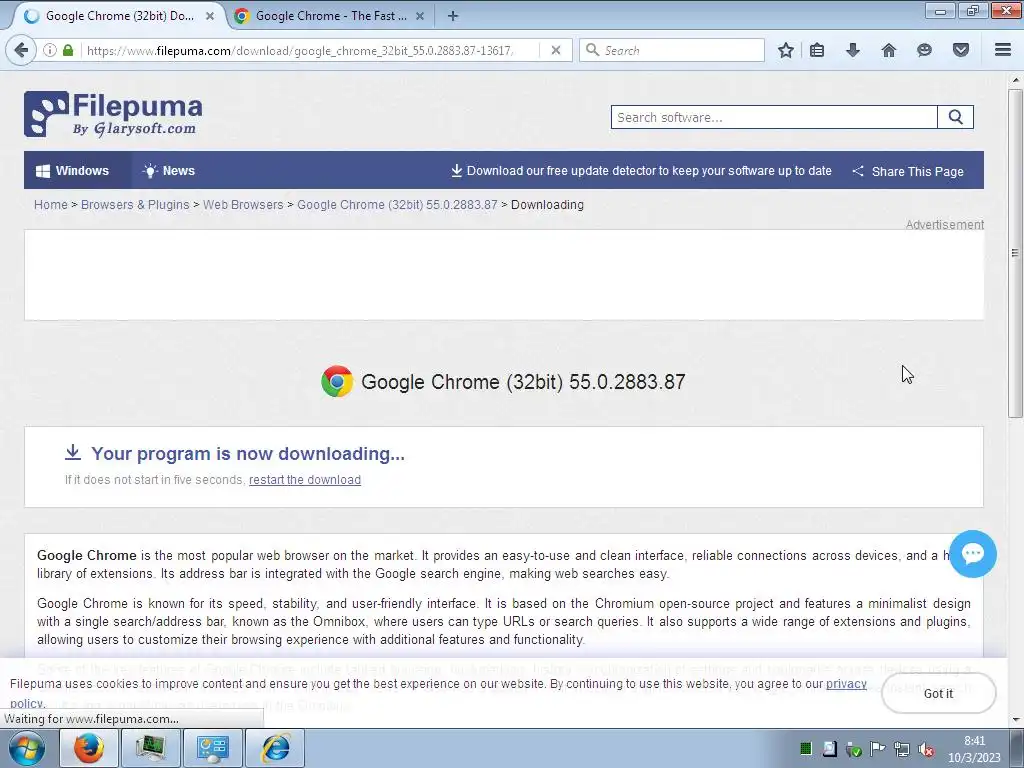Open Web Browsers breadcrumb link
The width and height of the screenshot is (1024, 768).
[x=243, y=205]
